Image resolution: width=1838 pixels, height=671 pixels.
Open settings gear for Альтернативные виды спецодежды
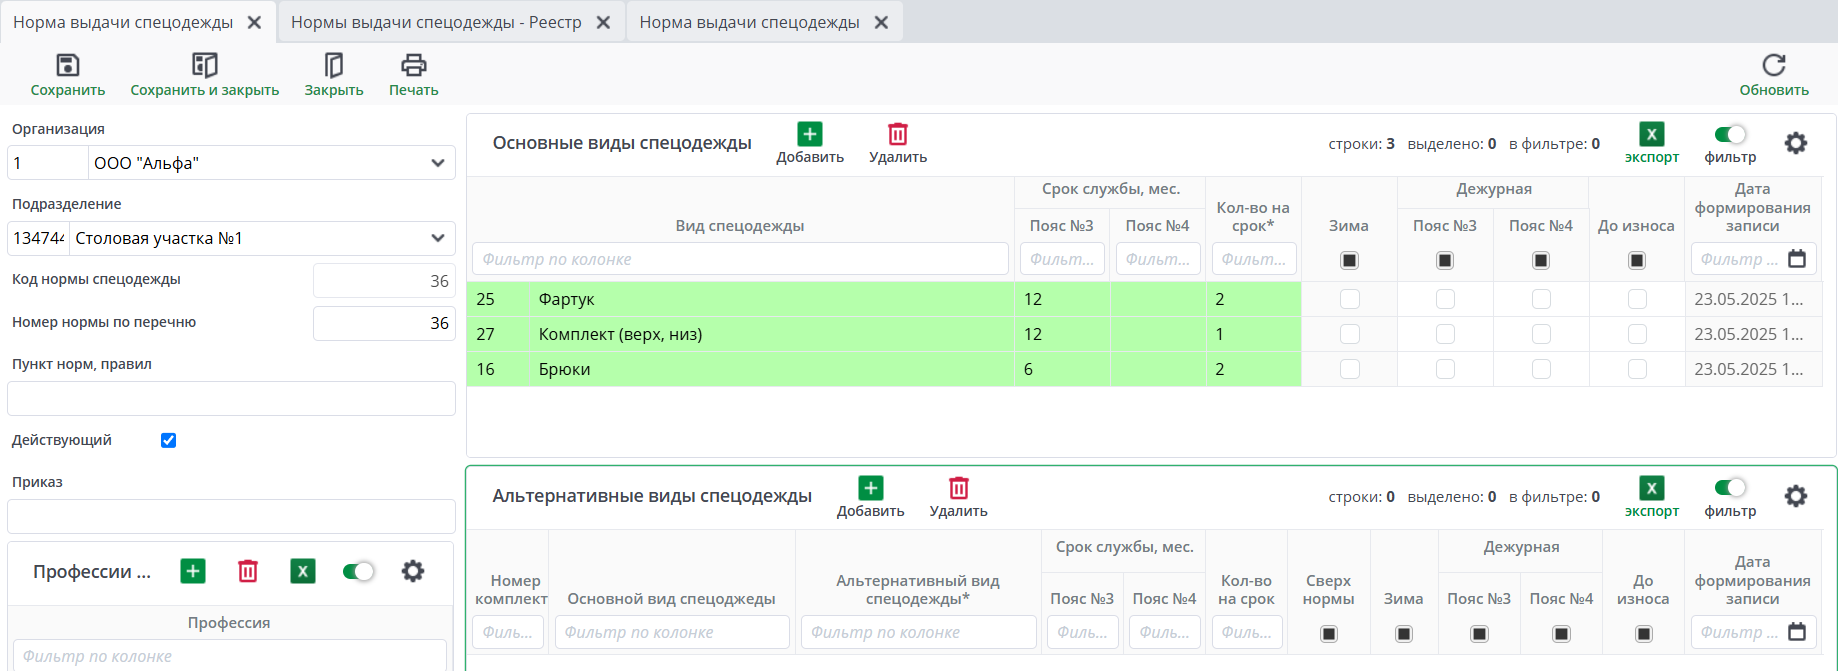[x=1795, y=496]
